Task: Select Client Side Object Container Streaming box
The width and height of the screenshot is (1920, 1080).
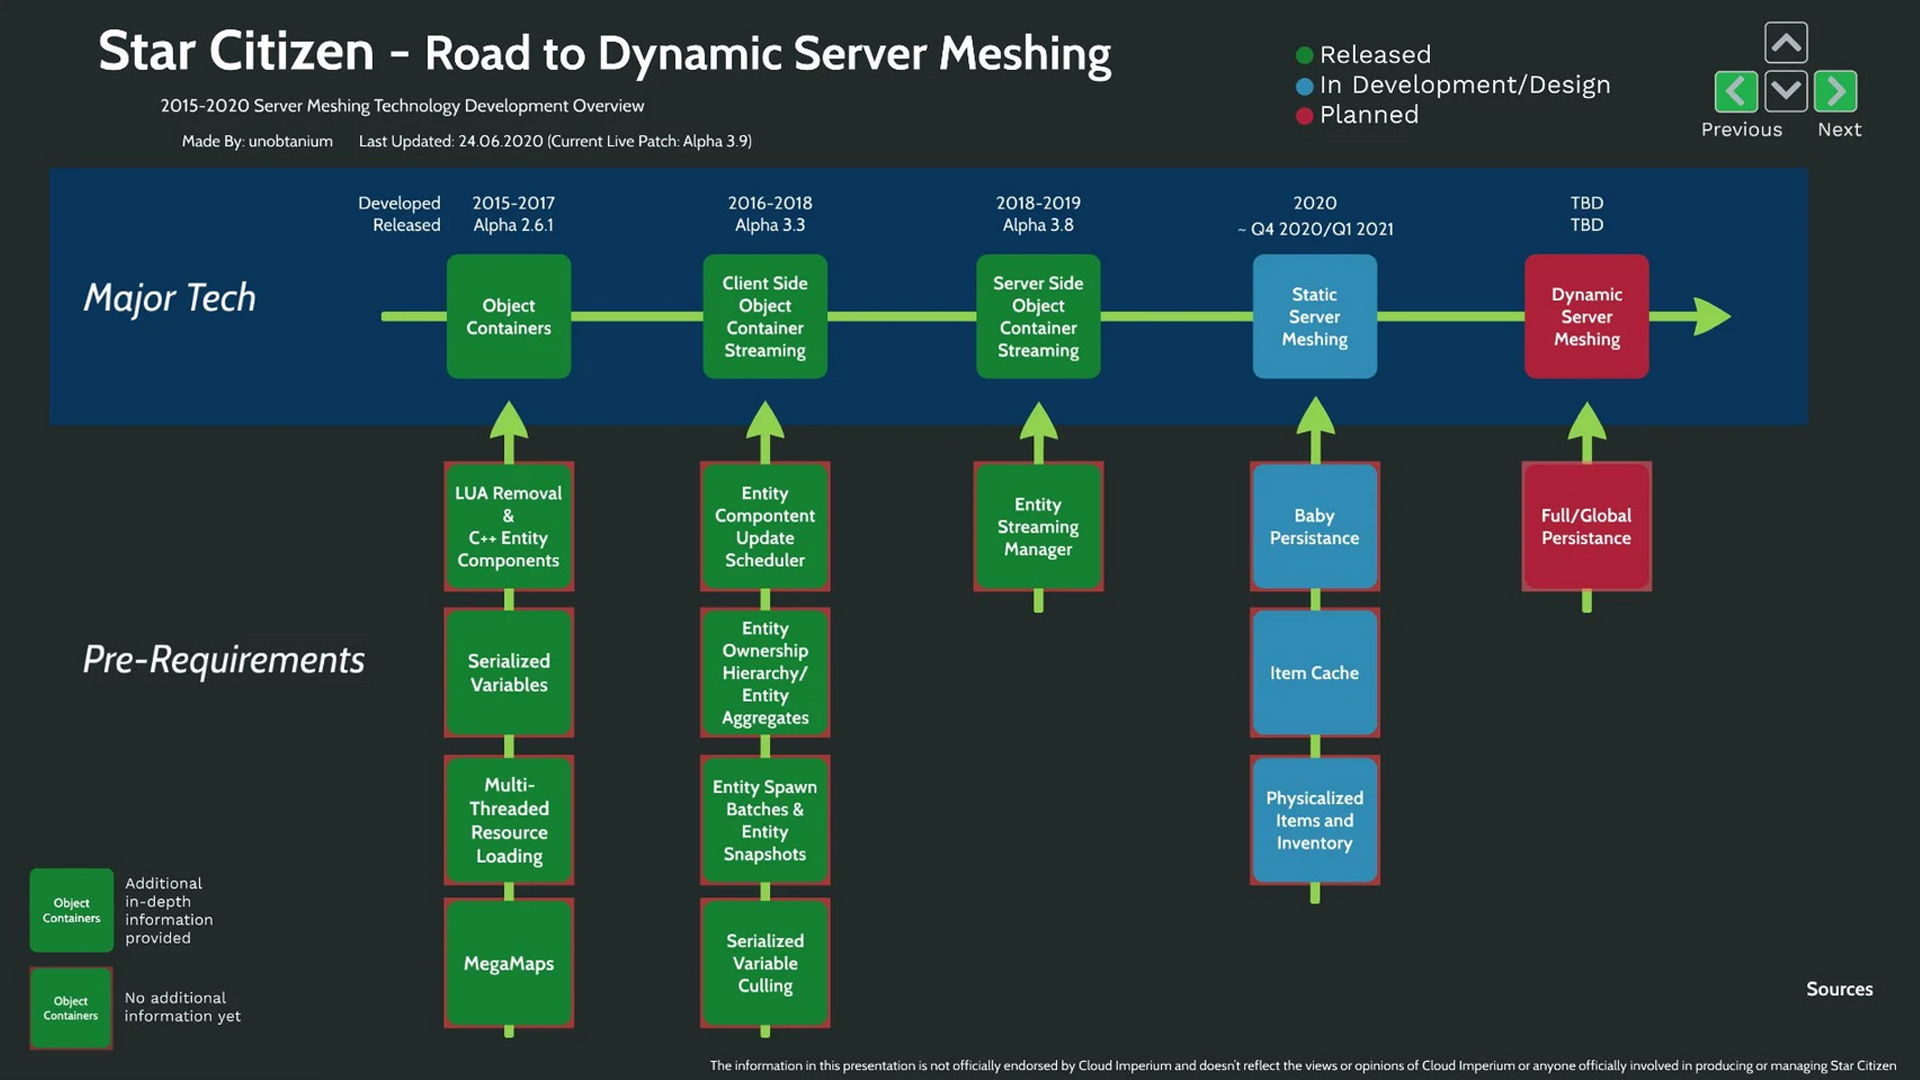Action: (x=765, y=317)
